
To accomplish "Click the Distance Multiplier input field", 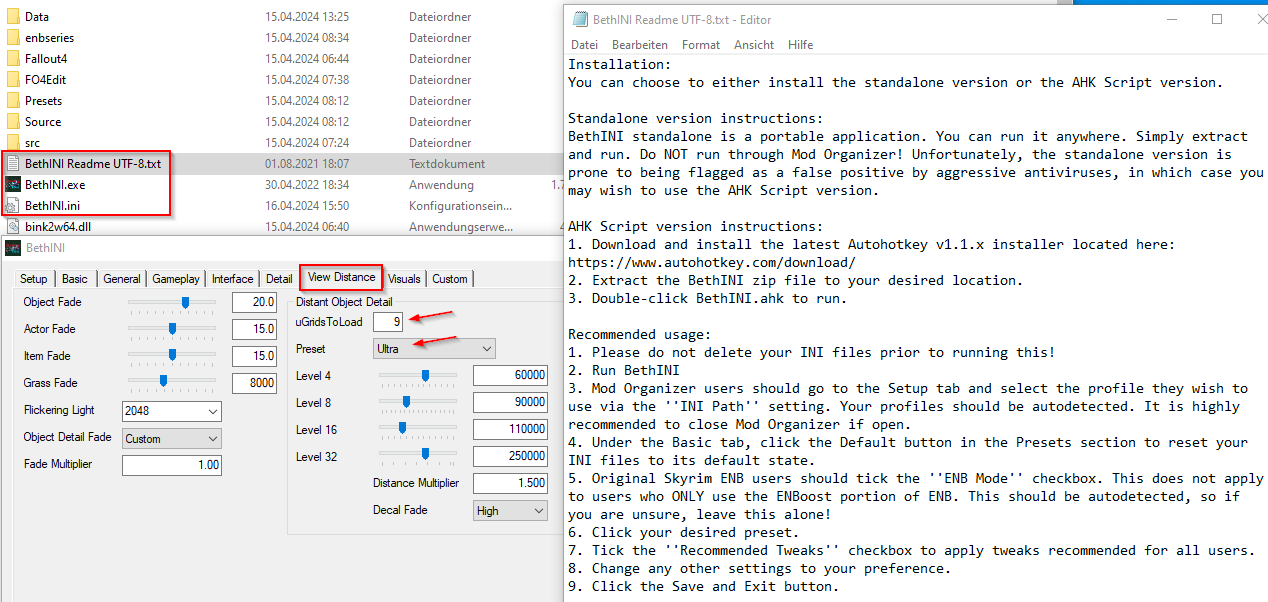I will point(510,483).
